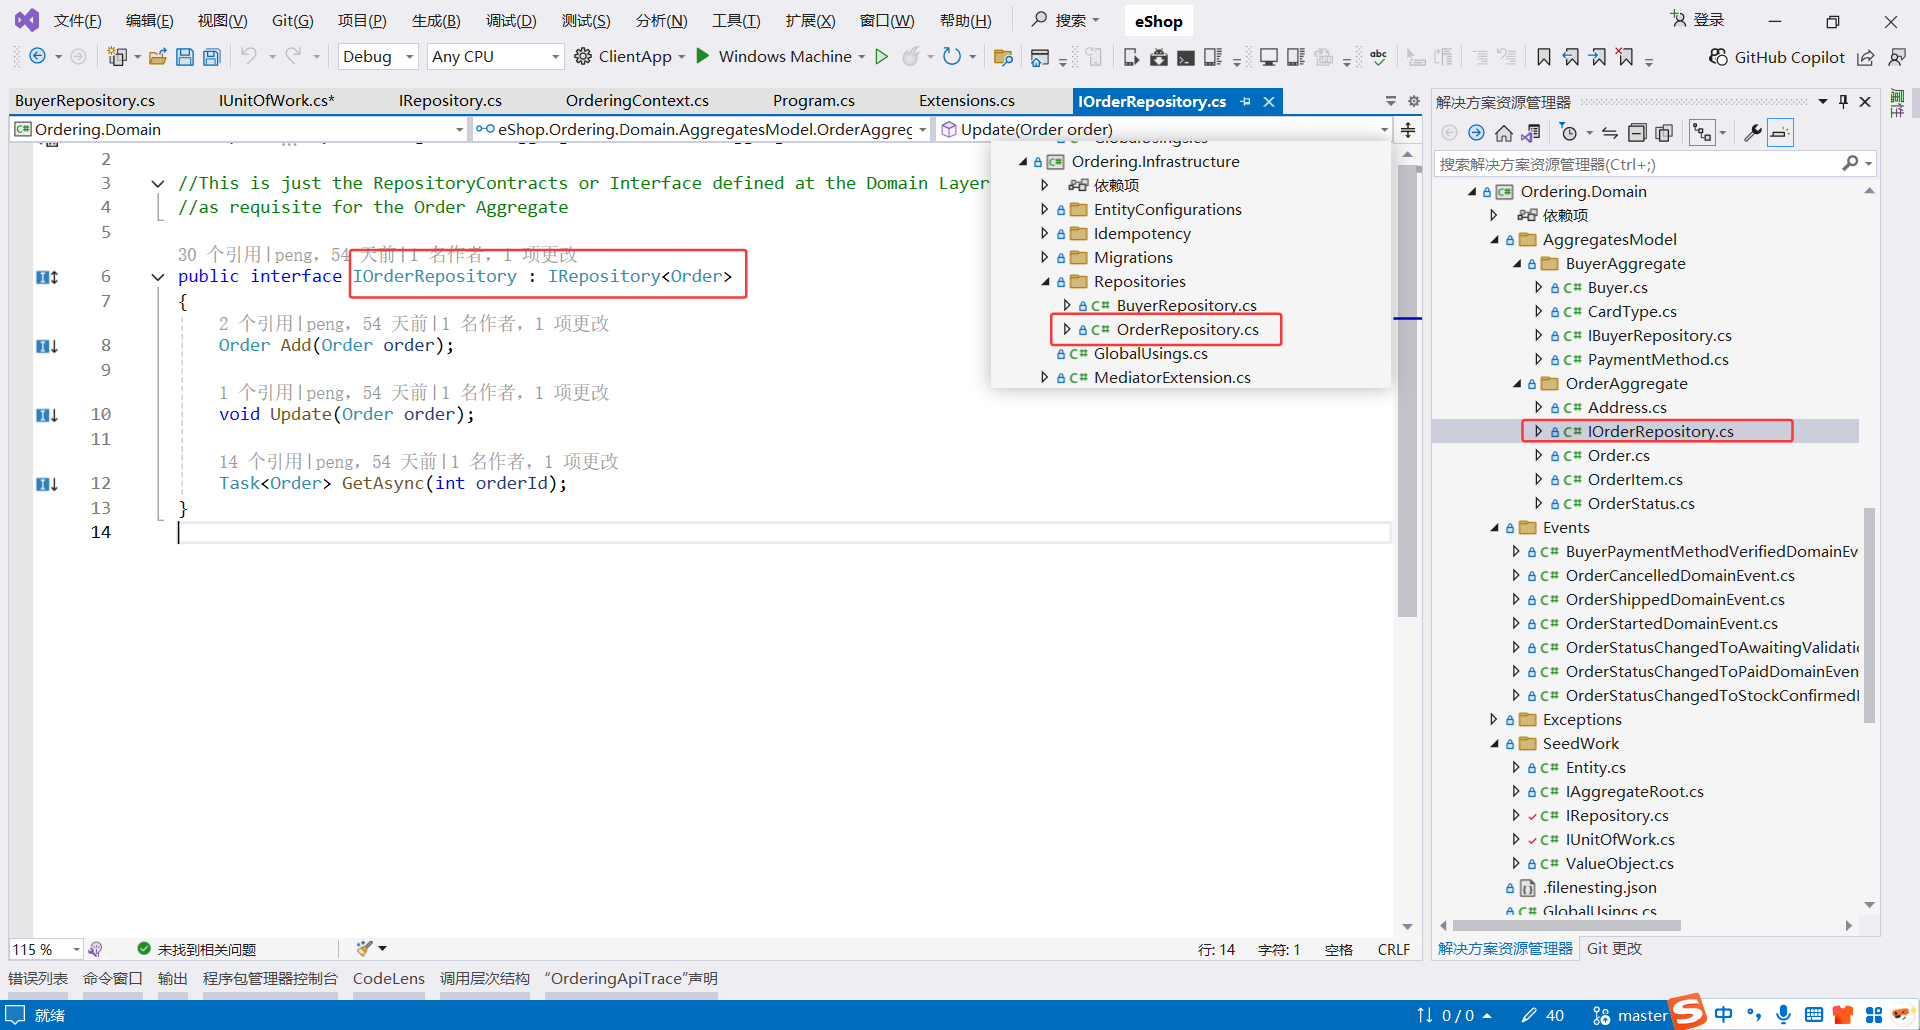Screen dimensions: 1920x1030
Task: Switch to the BuyerRepository.cs tab
Action: (x=85, y=101)
